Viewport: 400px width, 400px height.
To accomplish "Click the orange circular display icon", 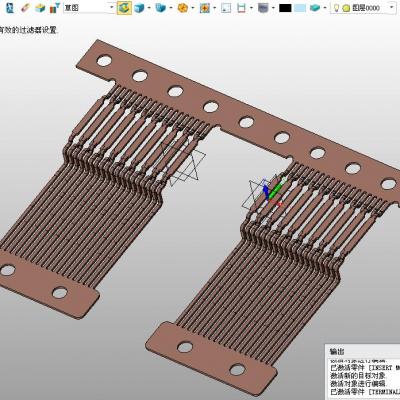I will point(183,7).
